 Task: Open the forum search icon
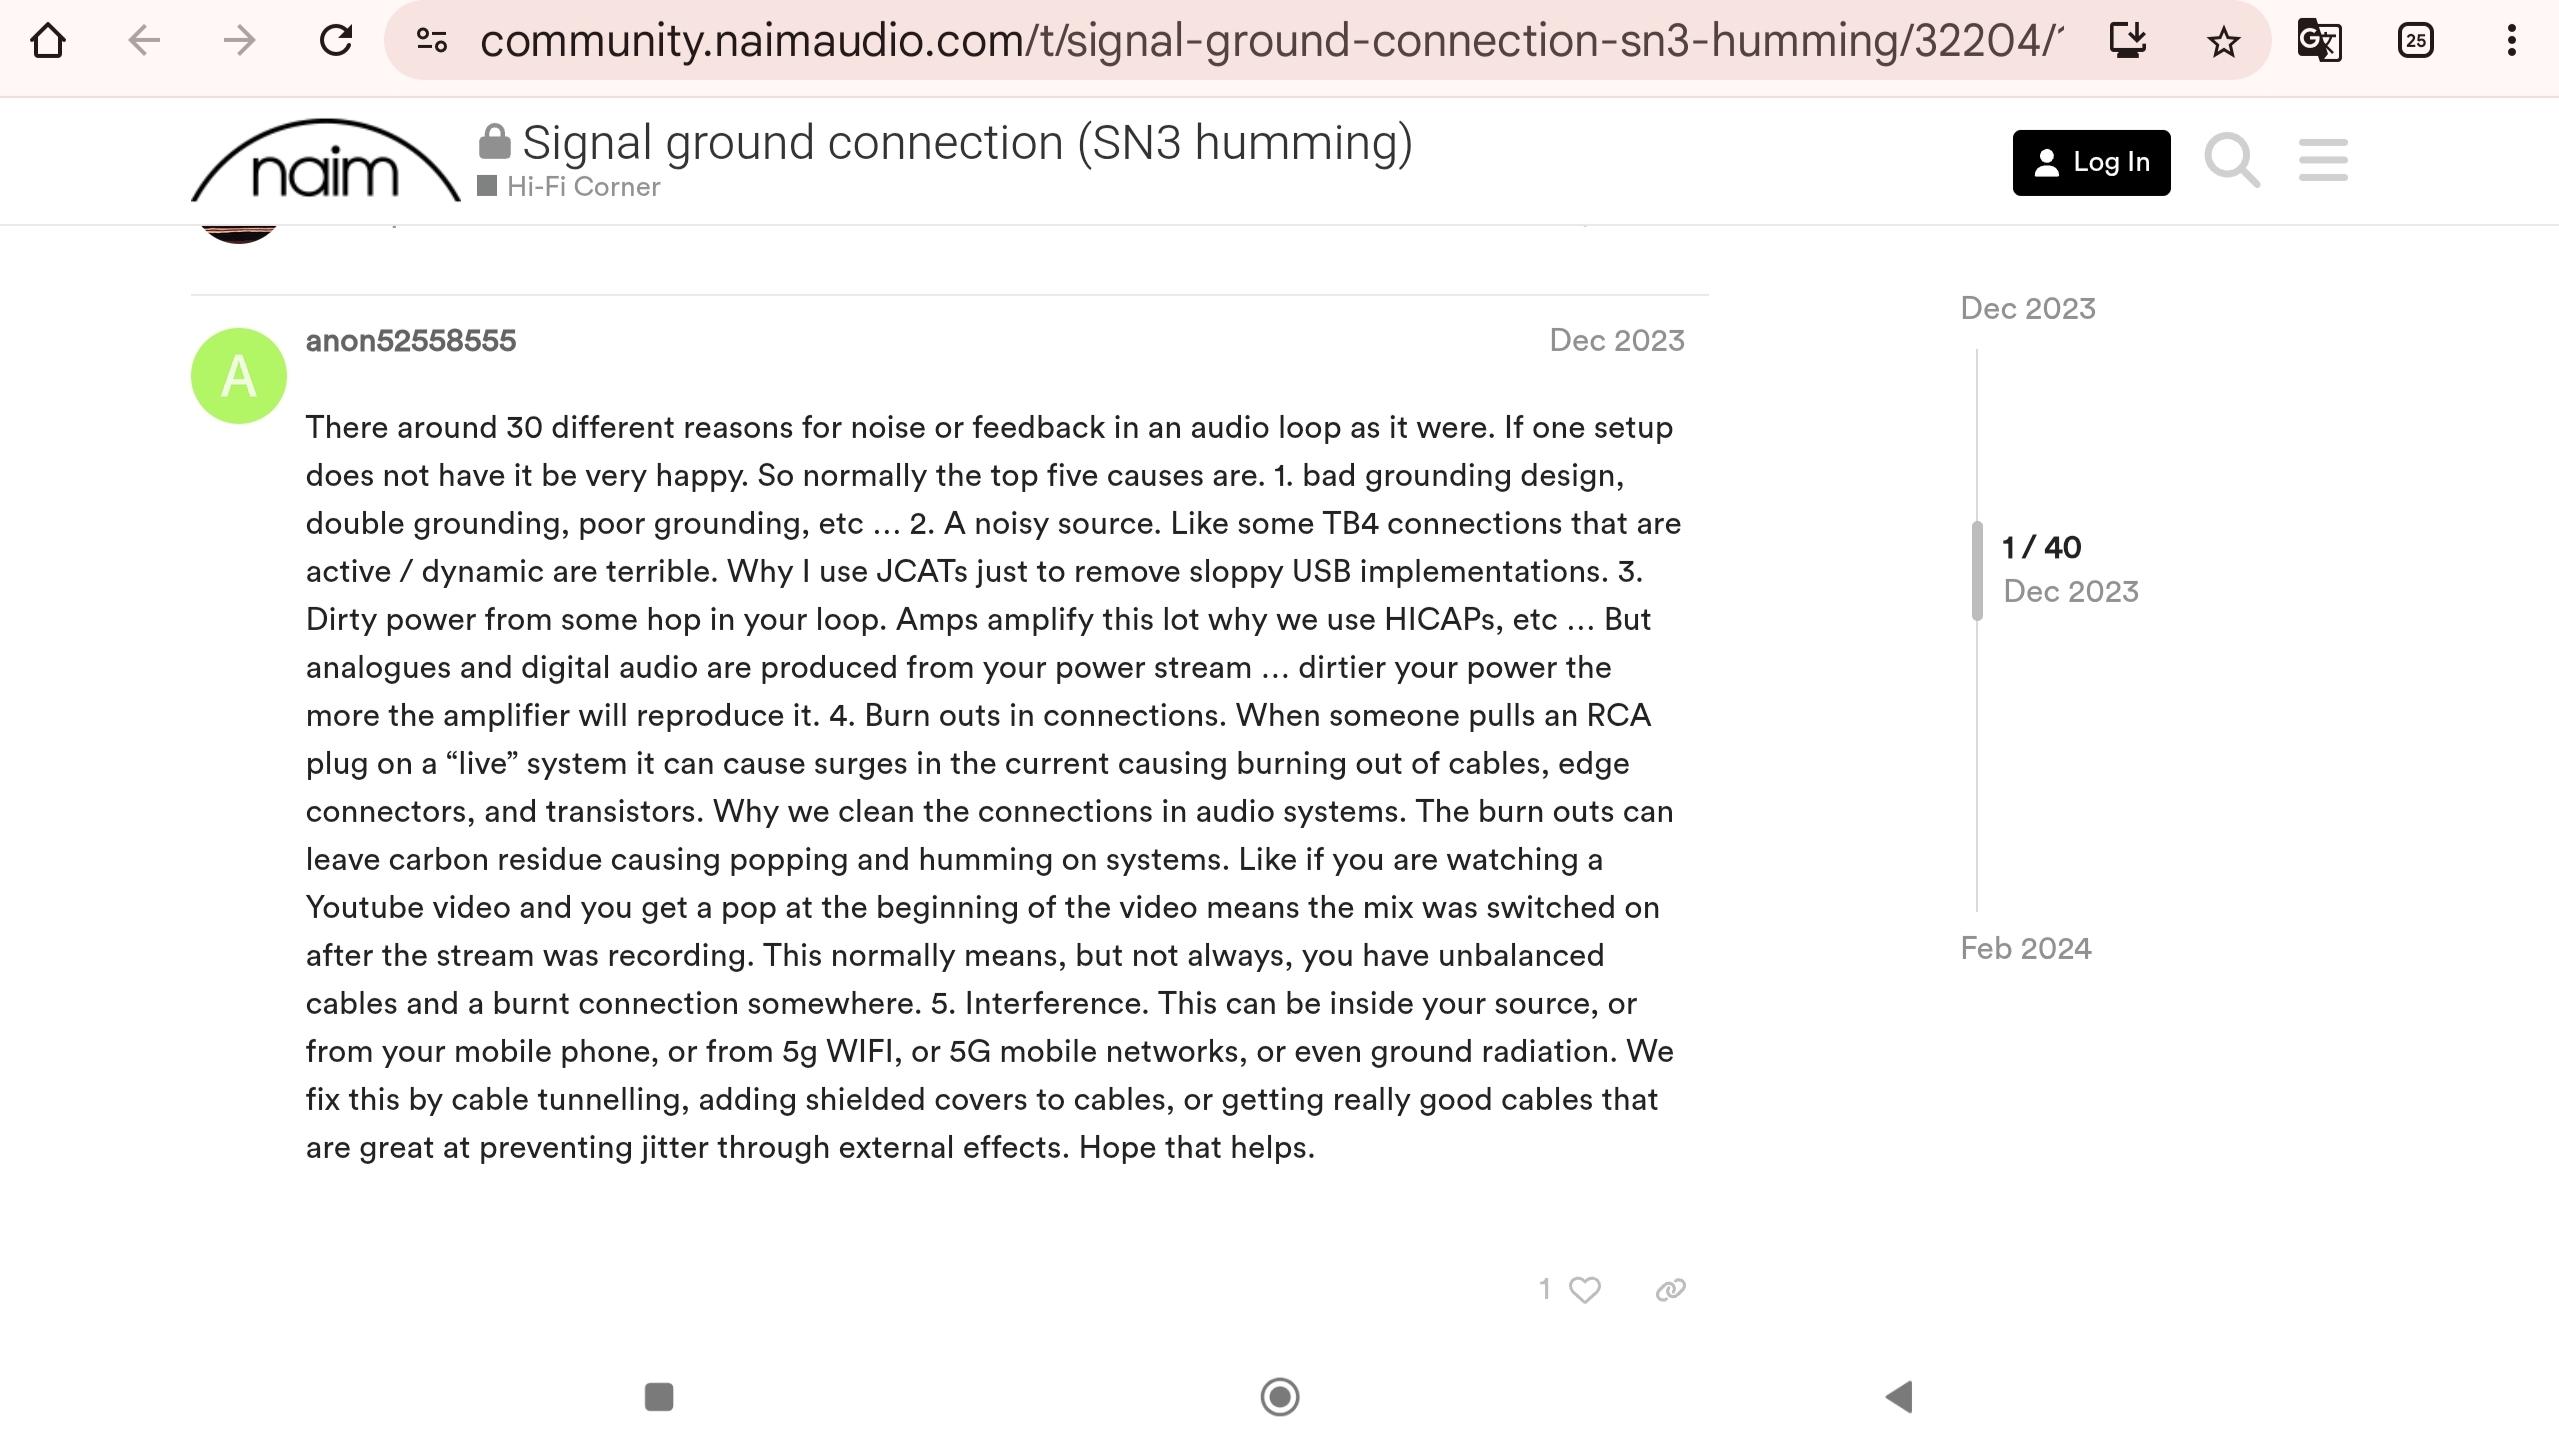2232,161
